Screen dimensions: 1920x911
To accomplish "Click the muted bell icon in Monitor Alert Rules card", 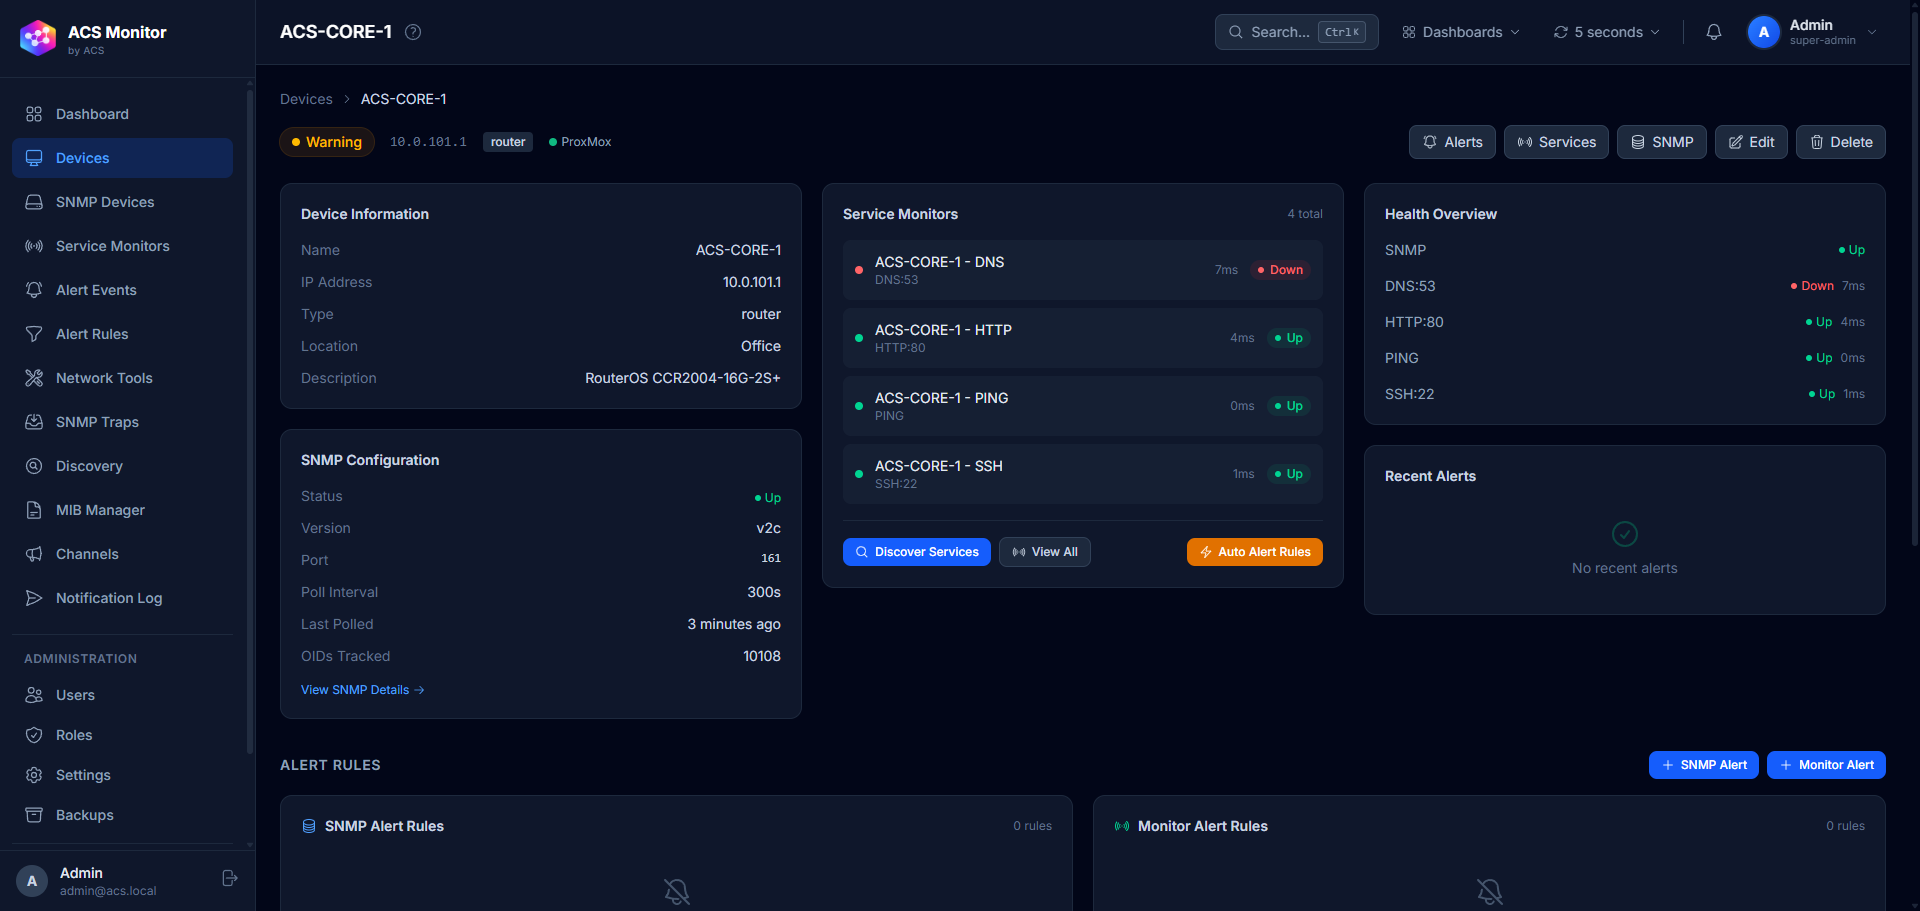I will [1490, 891].
